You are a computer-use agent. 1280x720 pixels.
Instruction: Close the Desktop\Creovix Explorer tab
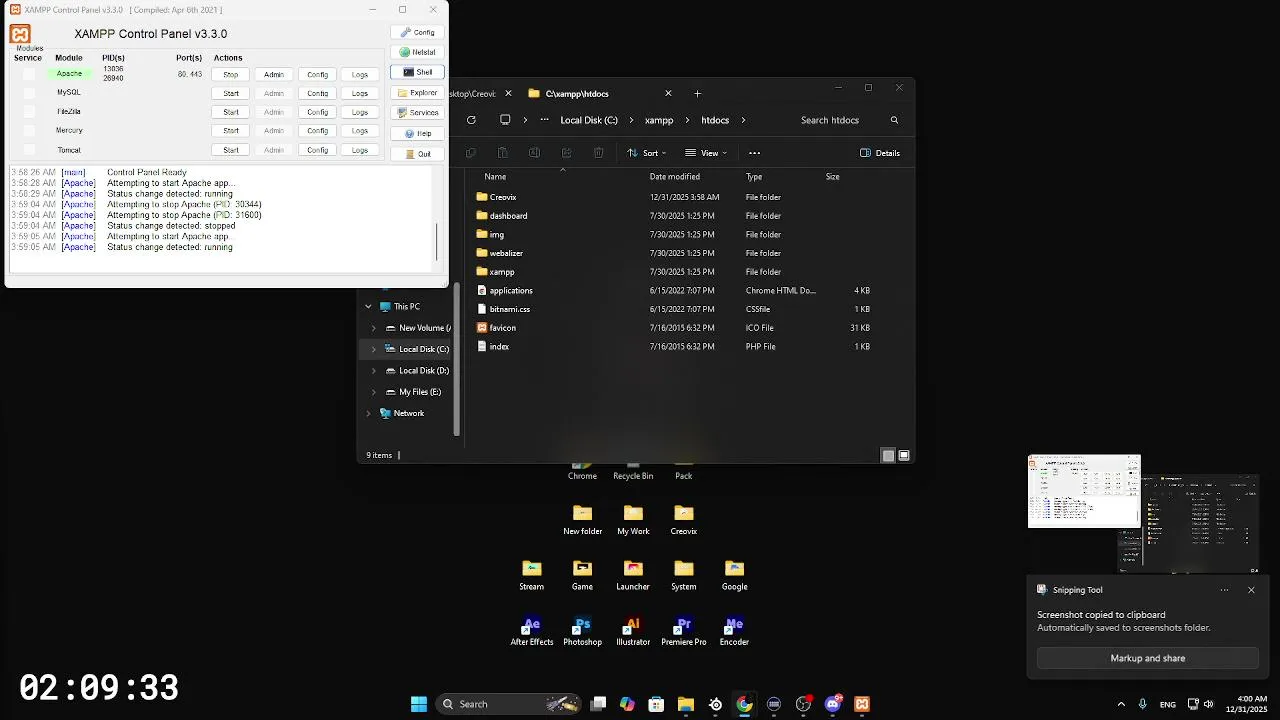point(508,94)
